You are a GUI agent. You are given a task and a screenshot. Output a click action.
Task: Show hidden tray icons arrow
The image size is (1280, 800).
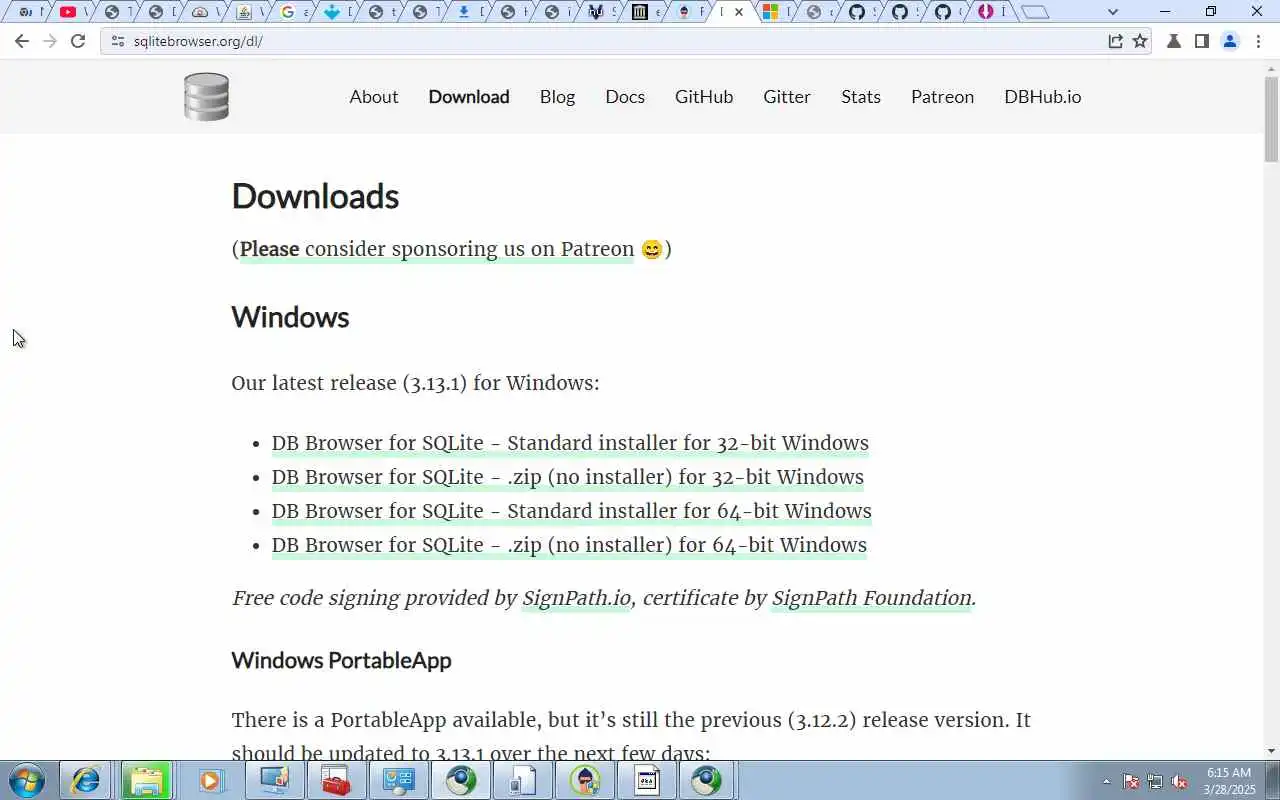1106,782
